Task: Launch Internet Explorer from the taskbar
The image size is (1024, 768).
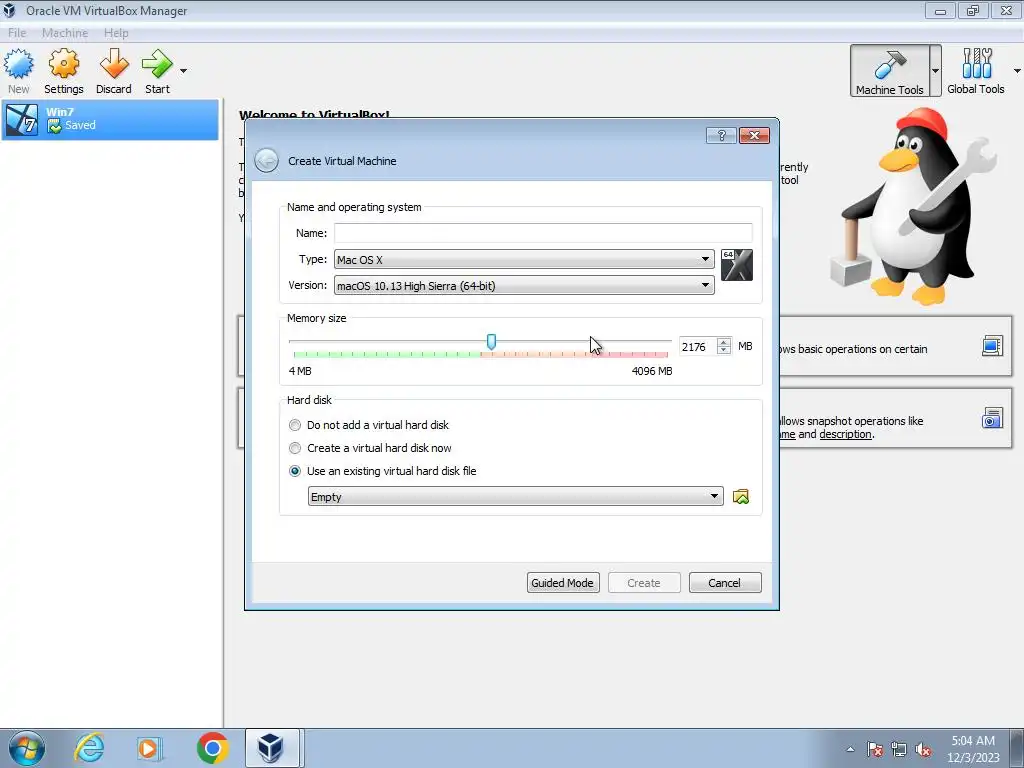Action: point(89,748)
